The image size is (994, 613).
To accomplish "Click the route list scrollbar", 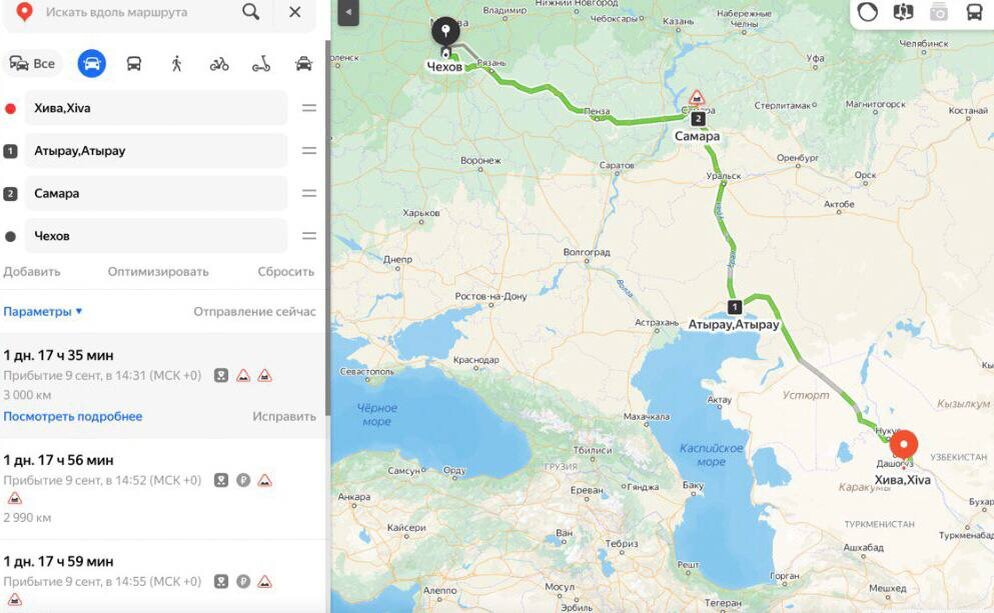I will point(328,228).
